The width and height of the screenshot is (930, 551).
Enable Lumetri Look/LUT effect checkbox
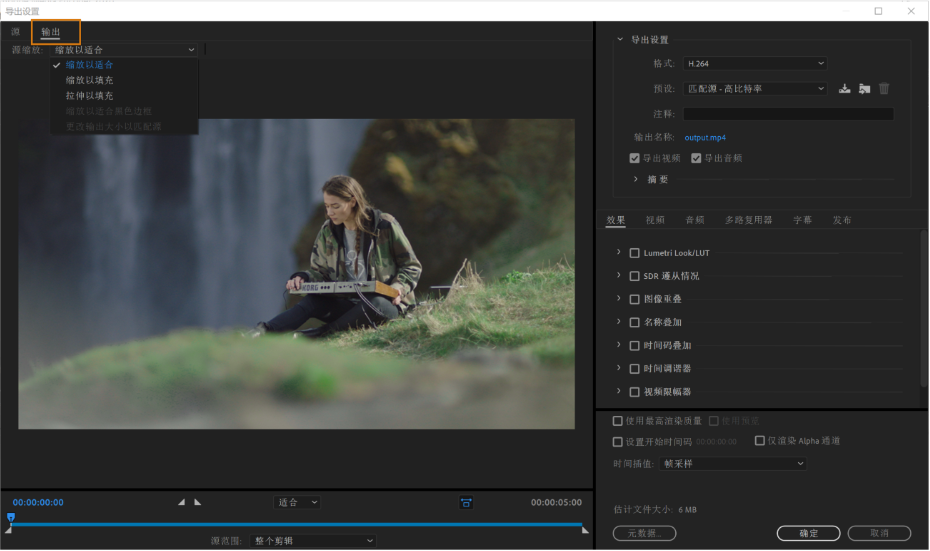(635, 253)
